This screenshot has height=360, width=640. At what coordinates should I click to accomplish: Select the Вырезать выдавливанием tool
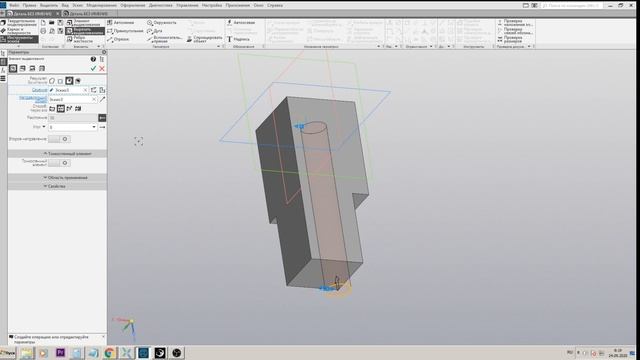point(84,31)
